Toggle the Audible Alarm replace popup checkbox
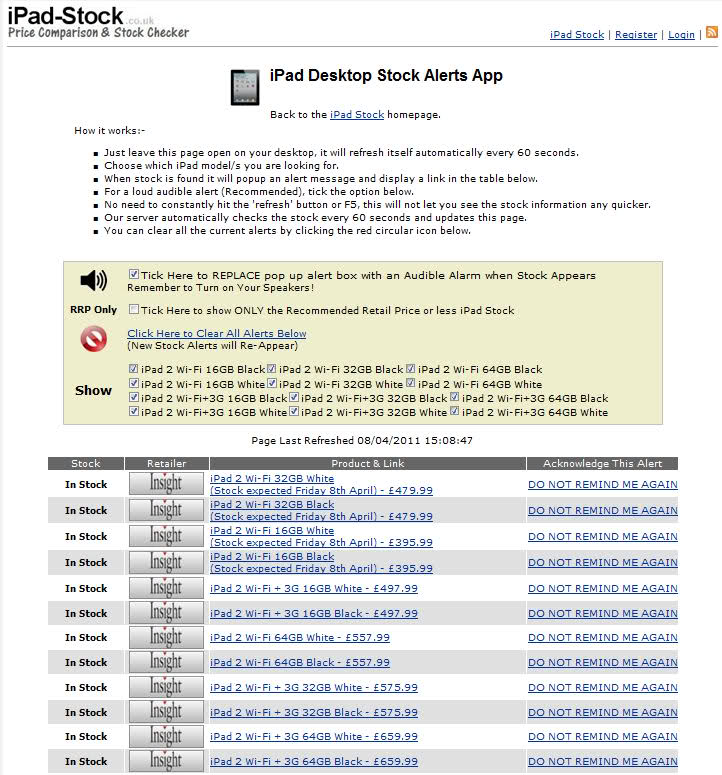 point(133,274)
